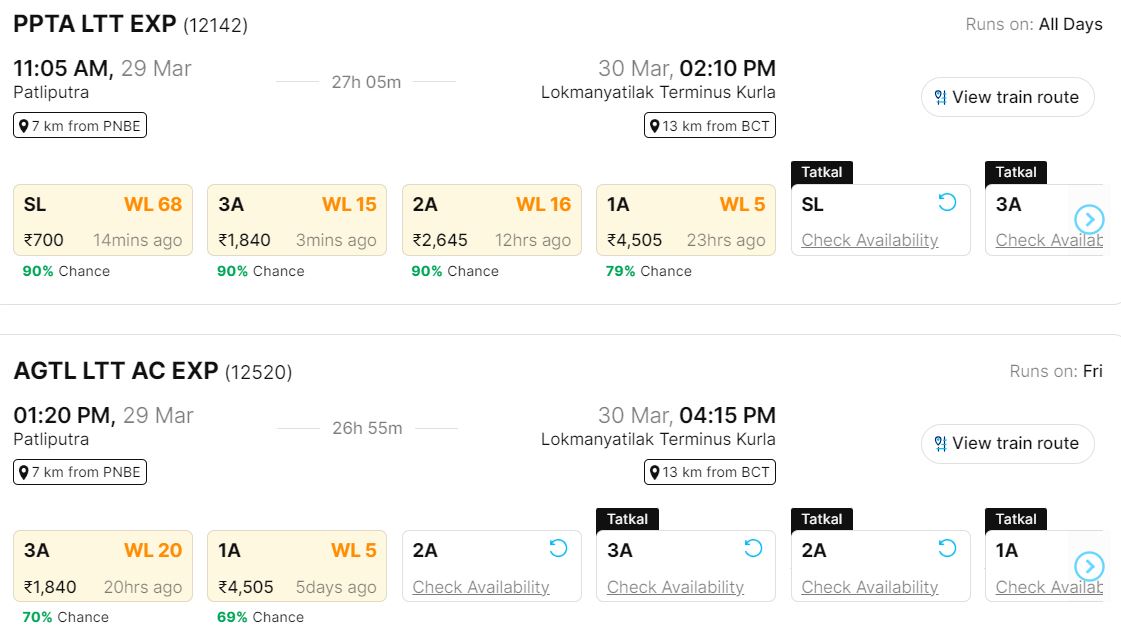Refresh Tatkal SL availability for PPTA LTT EXP
This screenshot has height=625, width=1121.
(x=947, y=203)
